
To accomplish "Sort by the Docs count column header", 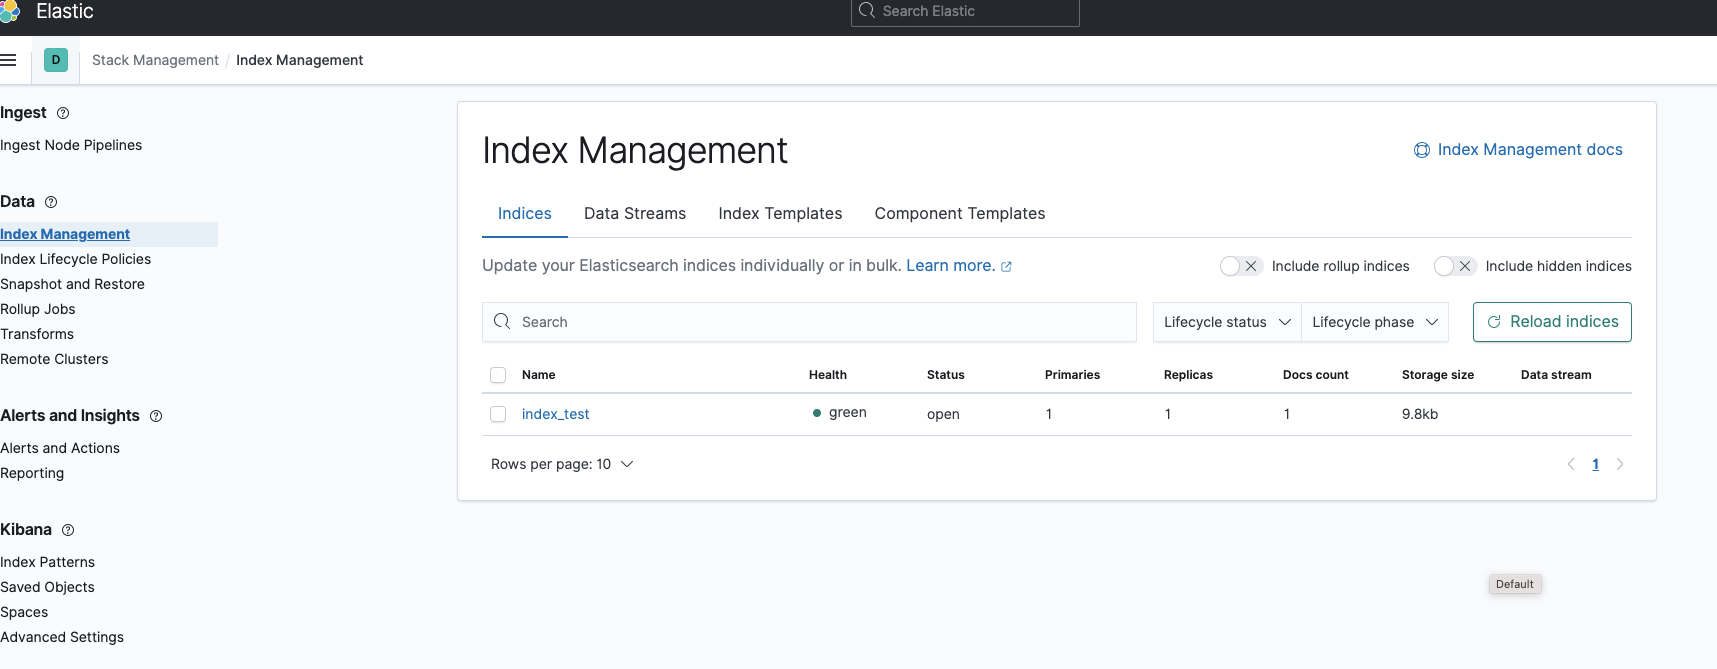I will pos(1316,375).
